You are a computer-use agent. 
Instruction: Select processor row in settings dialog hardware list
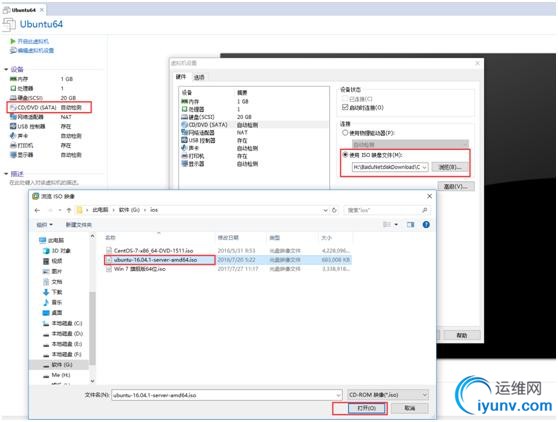coord(254,109)
